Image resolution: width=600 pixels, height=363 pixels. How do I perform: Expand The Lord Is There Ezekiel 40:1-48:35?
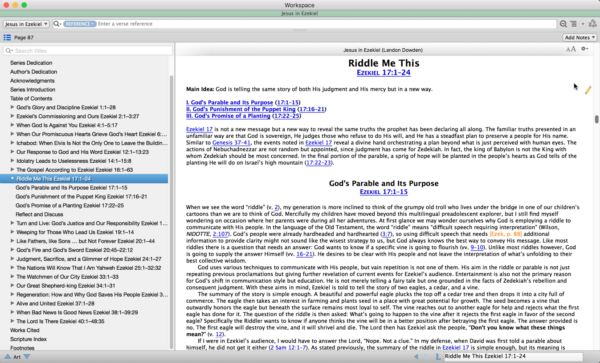pos(12,321)
